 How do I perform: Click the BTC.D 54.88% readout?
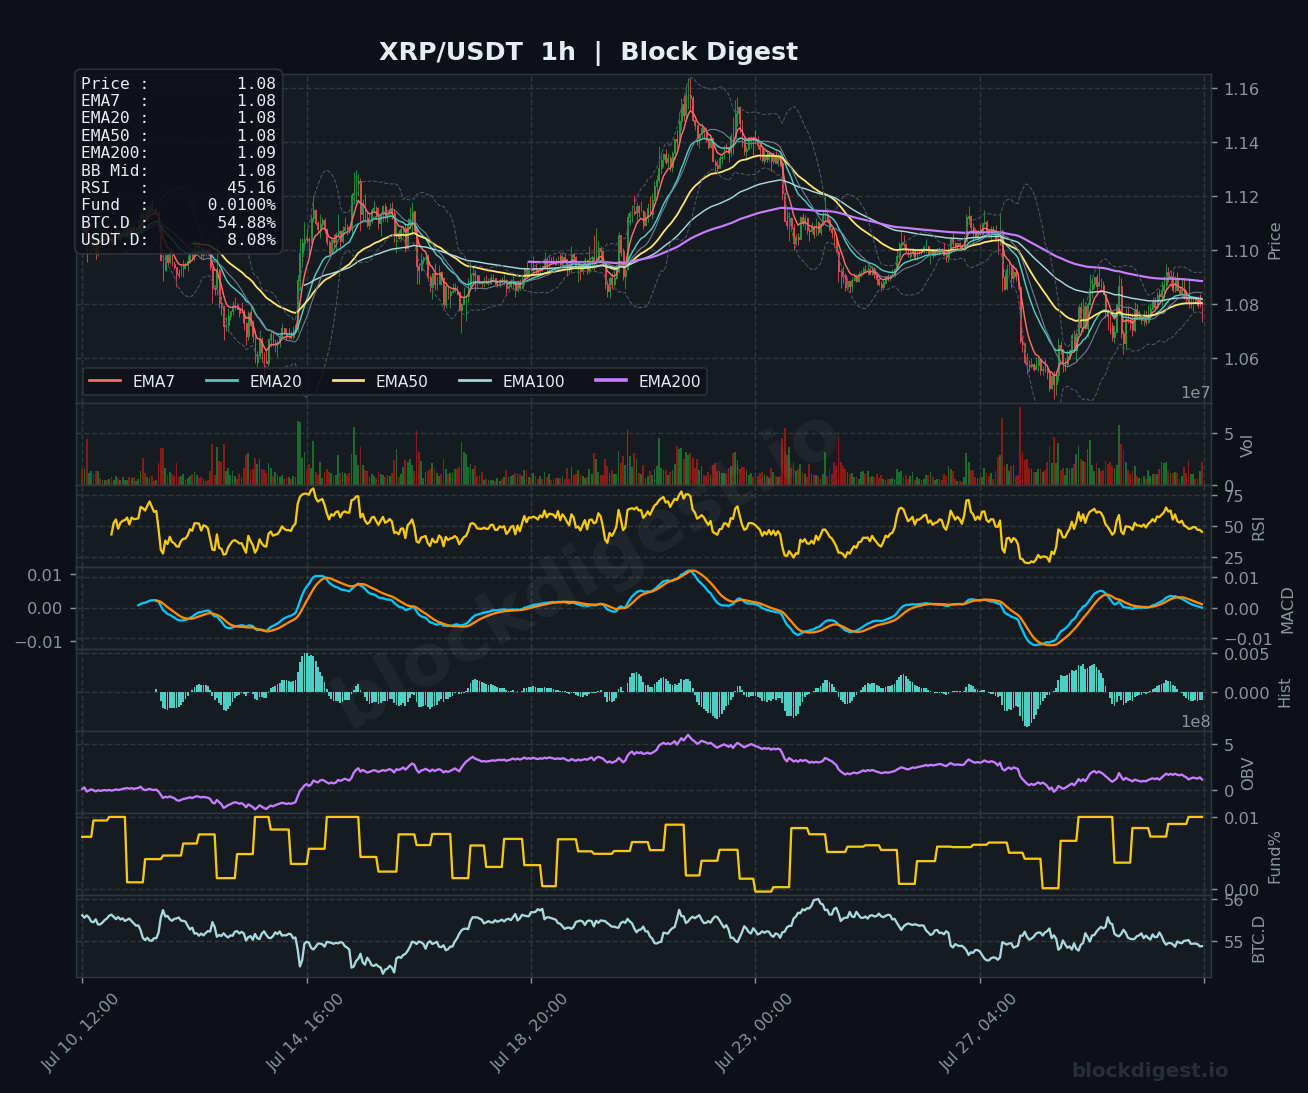[x=178, y=222]
